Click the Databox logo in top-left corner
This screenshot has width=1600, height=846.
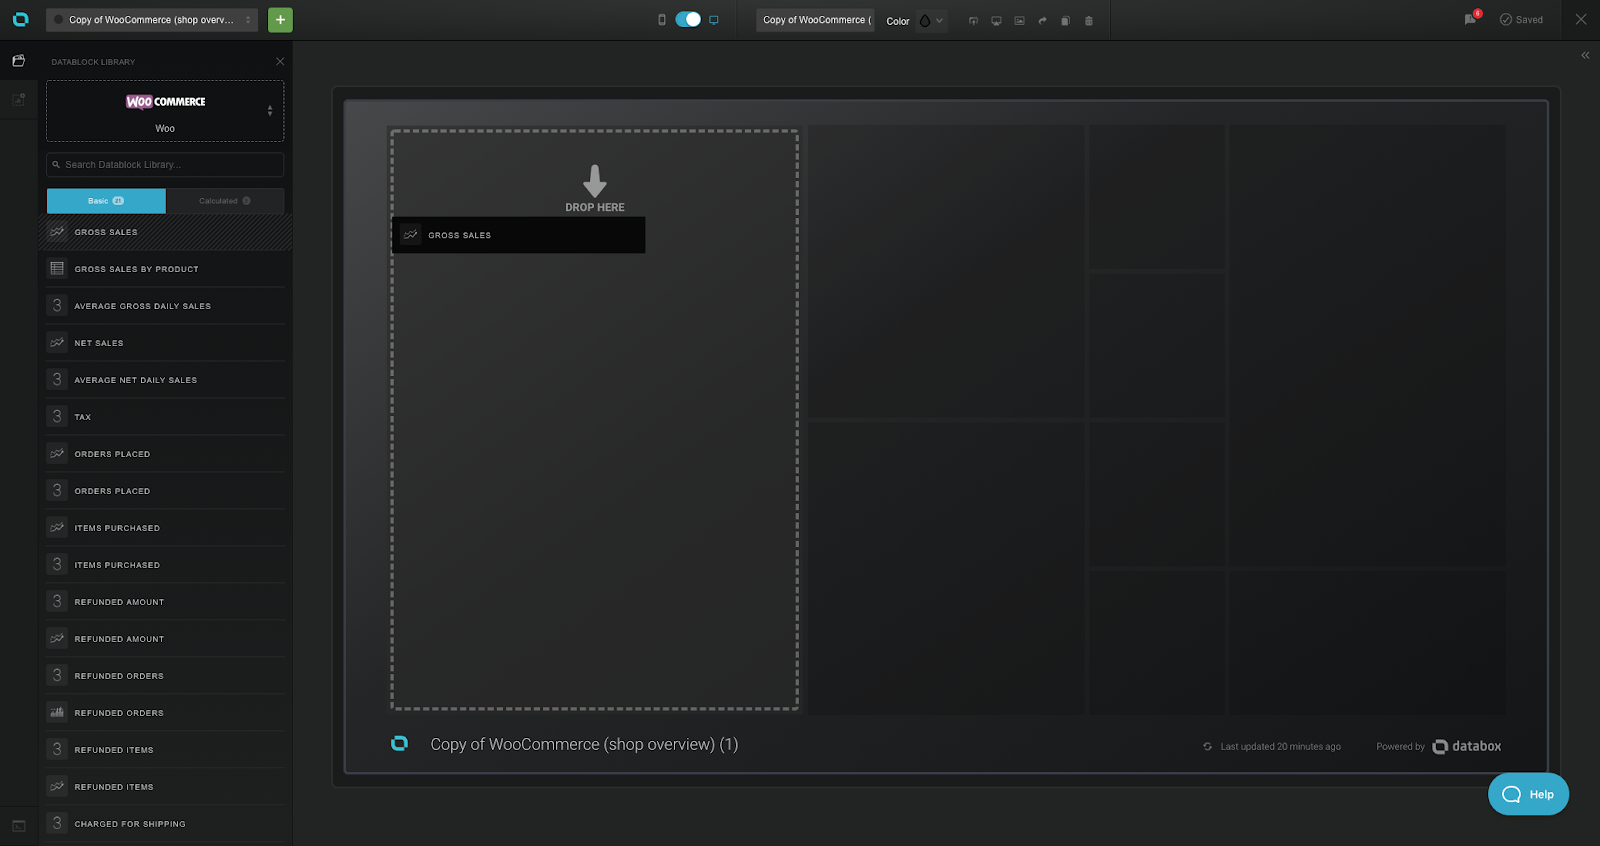(20, 19)
